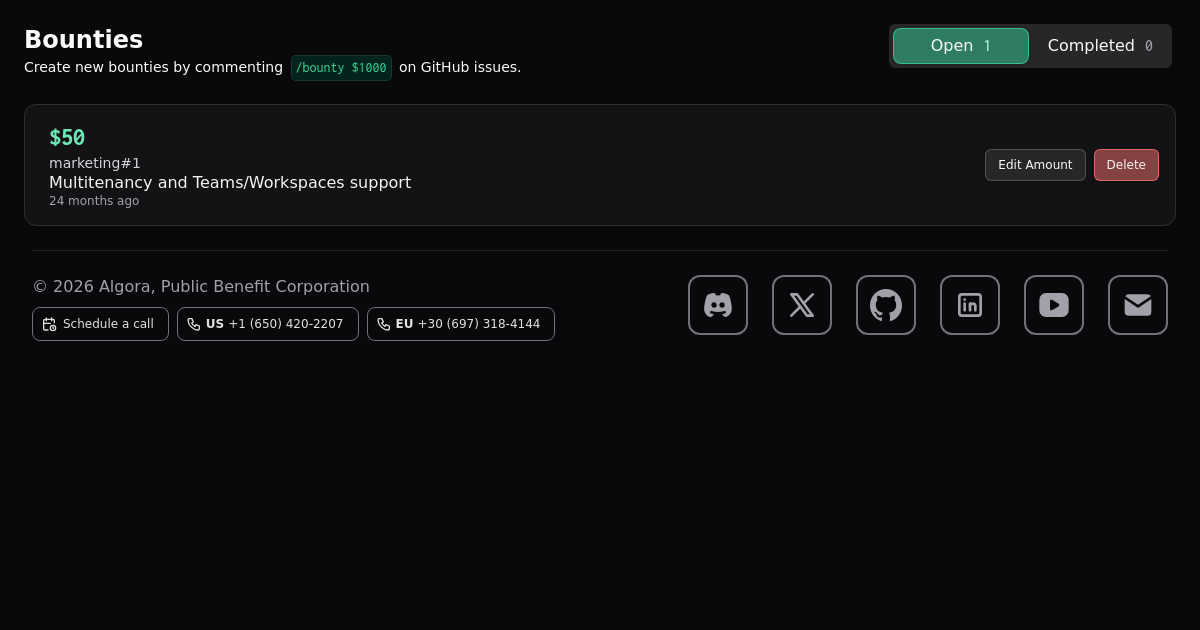Click the /bounty $1000 command snippet

pyautogui.click(x=341, y=68)
